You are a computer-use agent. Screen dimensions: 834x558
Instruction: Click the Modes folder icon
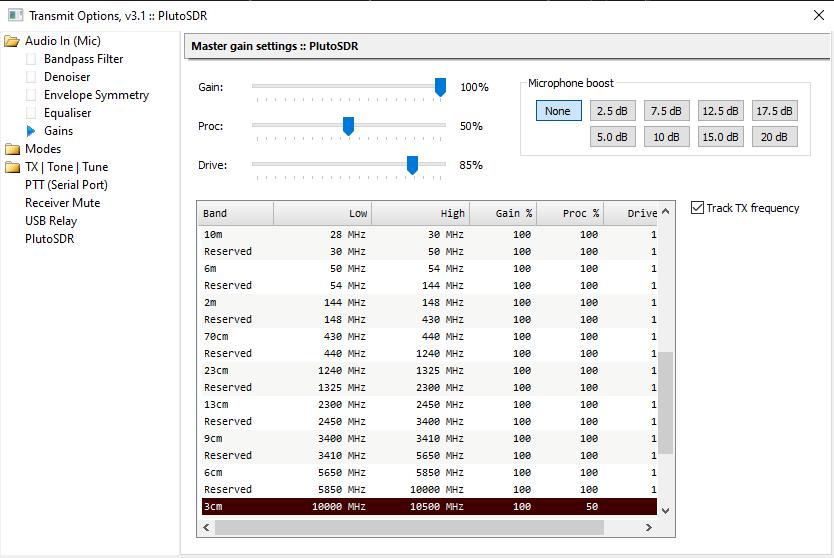pos(12,149)
